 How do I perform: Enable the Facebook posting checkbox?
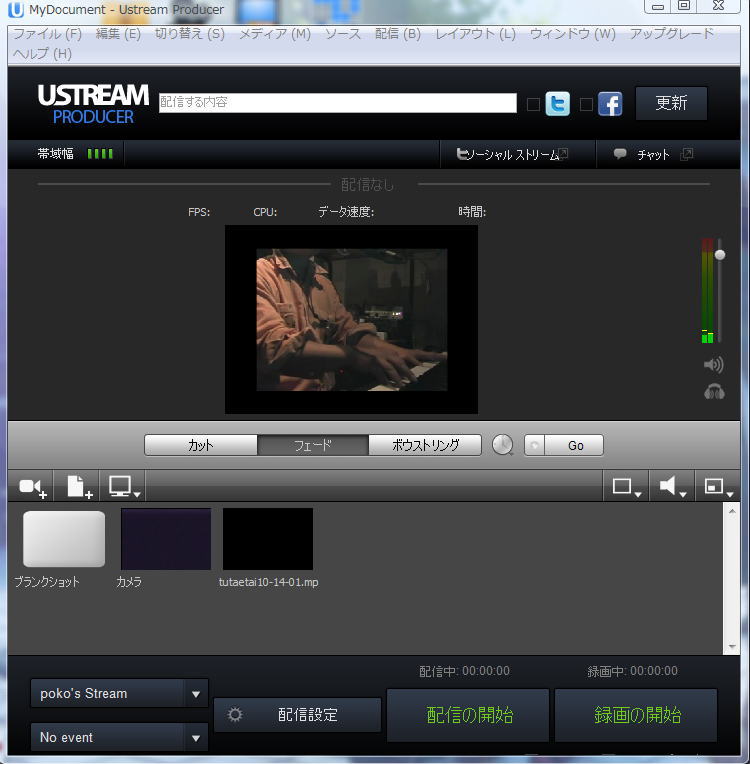pos(586,104)
